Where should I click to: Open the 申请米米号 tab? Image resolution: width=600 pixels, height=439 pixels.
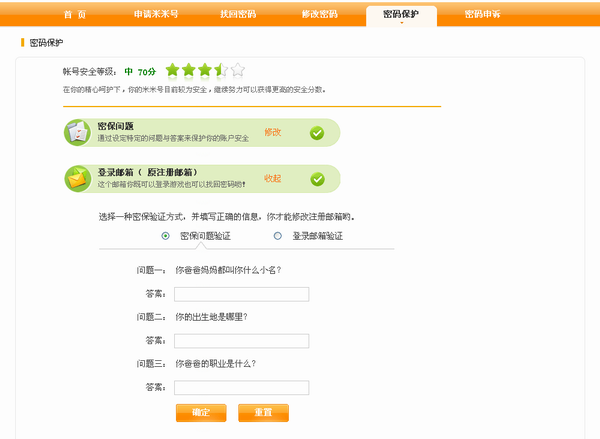pyautogui.click(x=154, y=15)
